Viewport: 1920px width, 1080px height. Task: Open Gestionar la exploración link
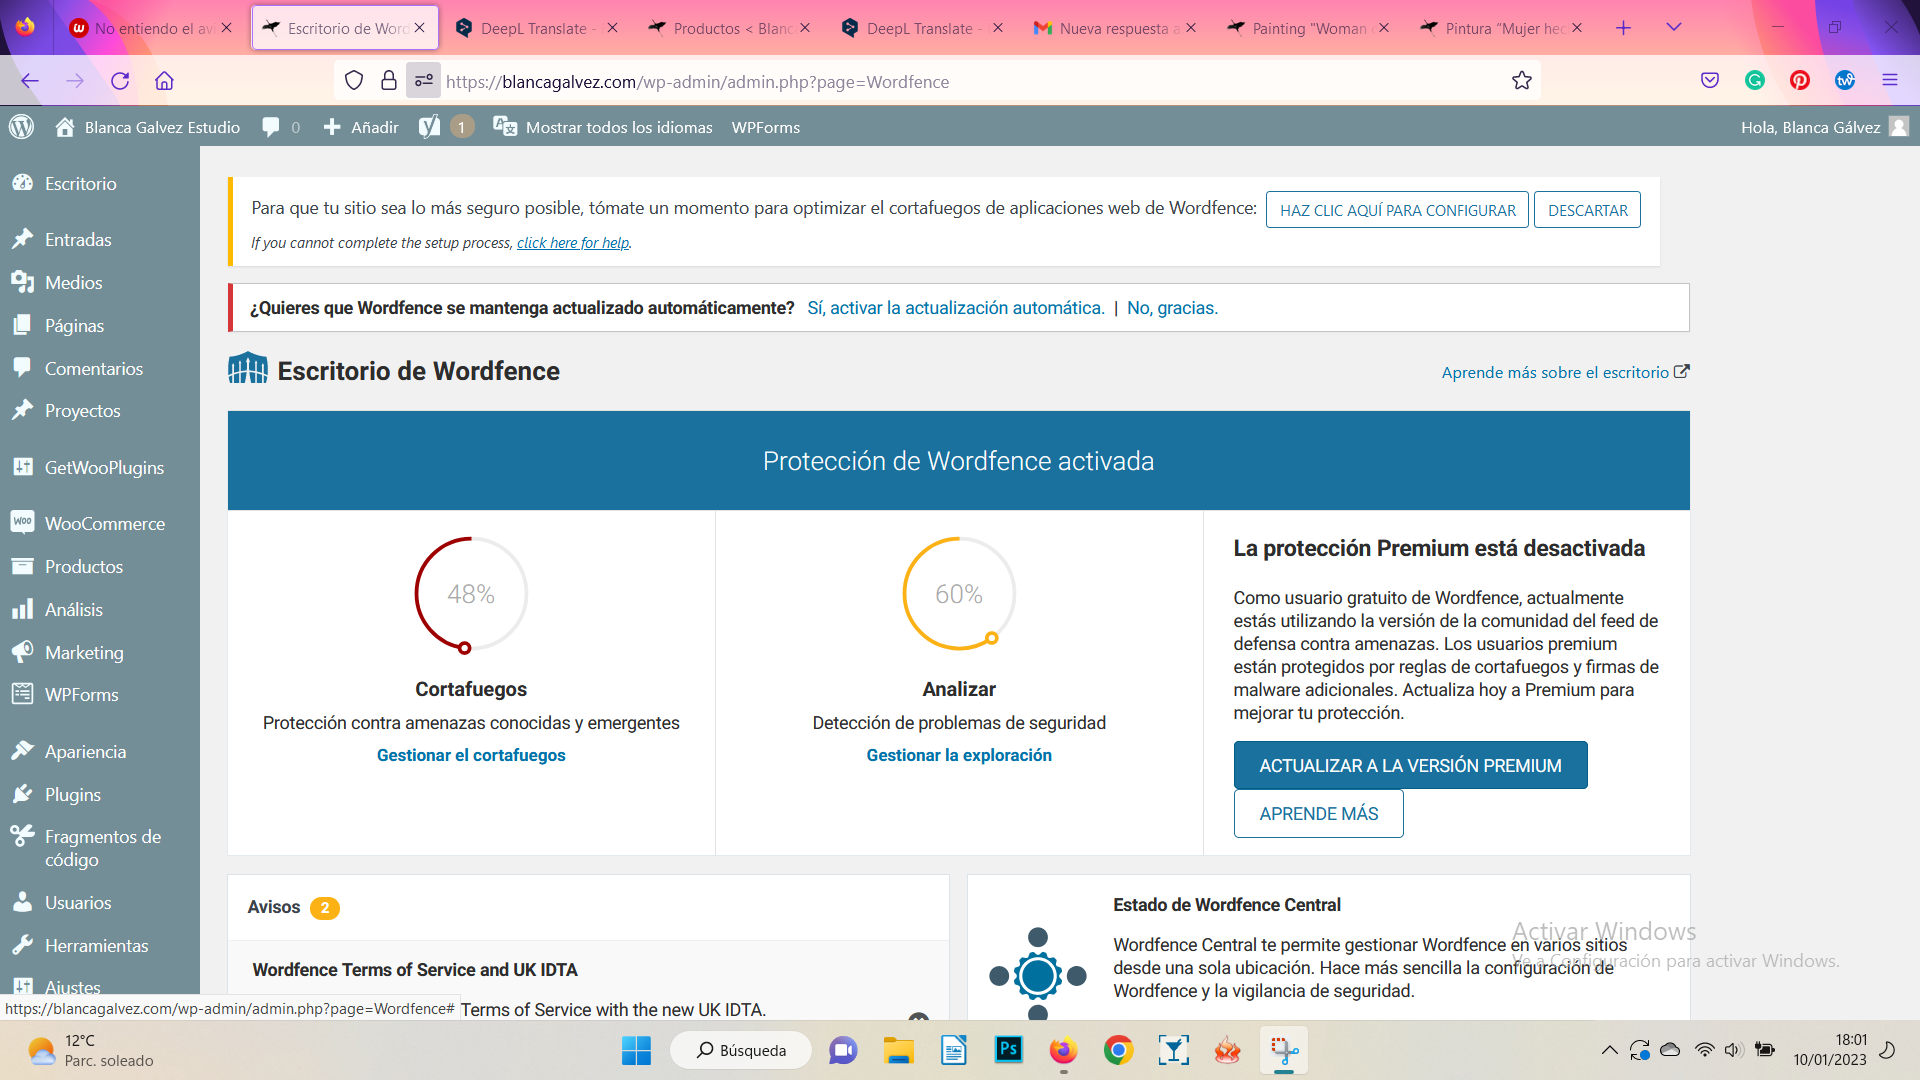959,755
